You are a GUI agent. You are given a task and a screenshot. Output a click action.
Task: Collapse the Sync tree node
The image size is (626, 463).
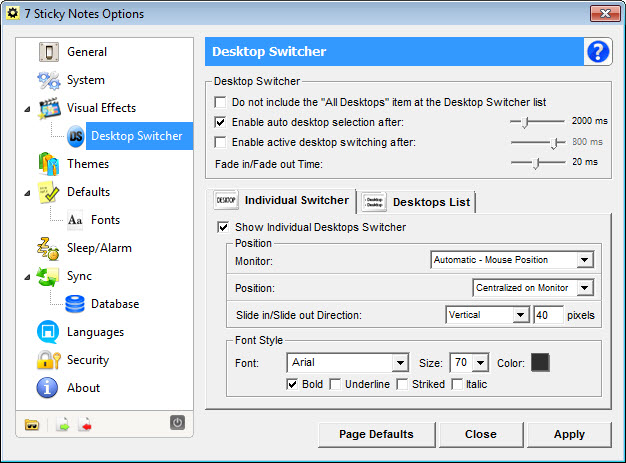[x=27, y=277]
